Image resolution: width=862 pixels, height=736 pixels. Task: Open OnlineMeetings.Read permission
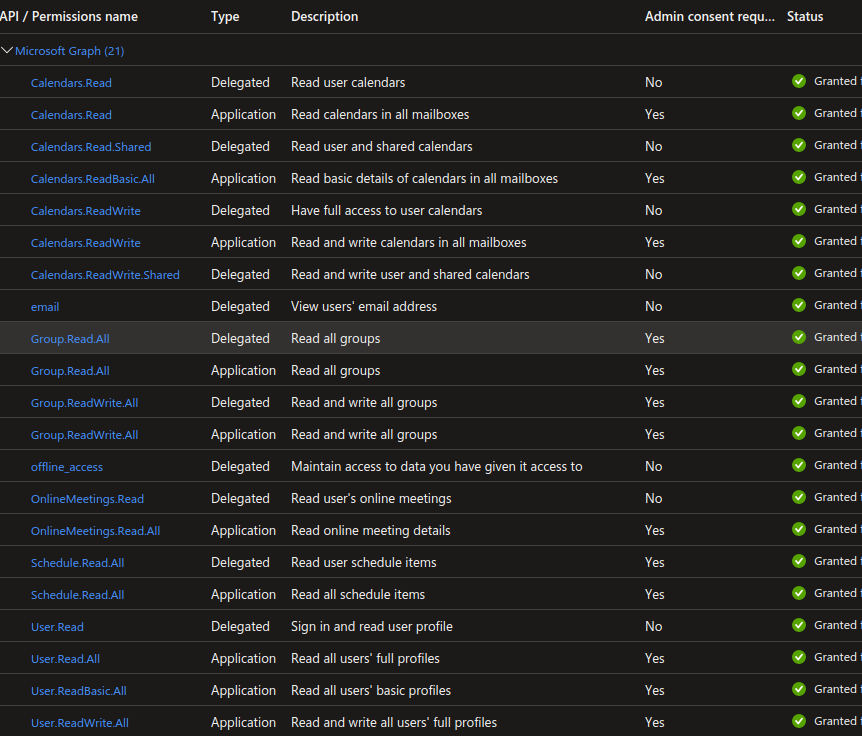[x=87, y=499]
